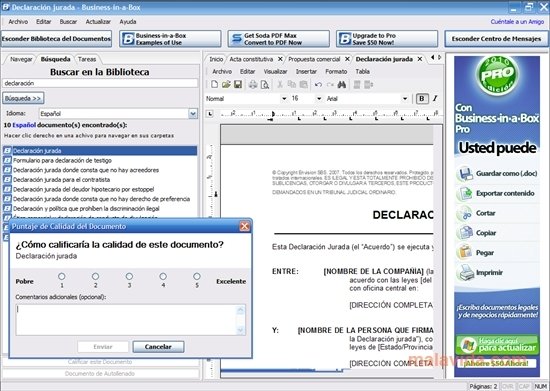Click the Cut scissors toolbar icon
Screen dimensions: 550x391
click(x=280, y=85)
